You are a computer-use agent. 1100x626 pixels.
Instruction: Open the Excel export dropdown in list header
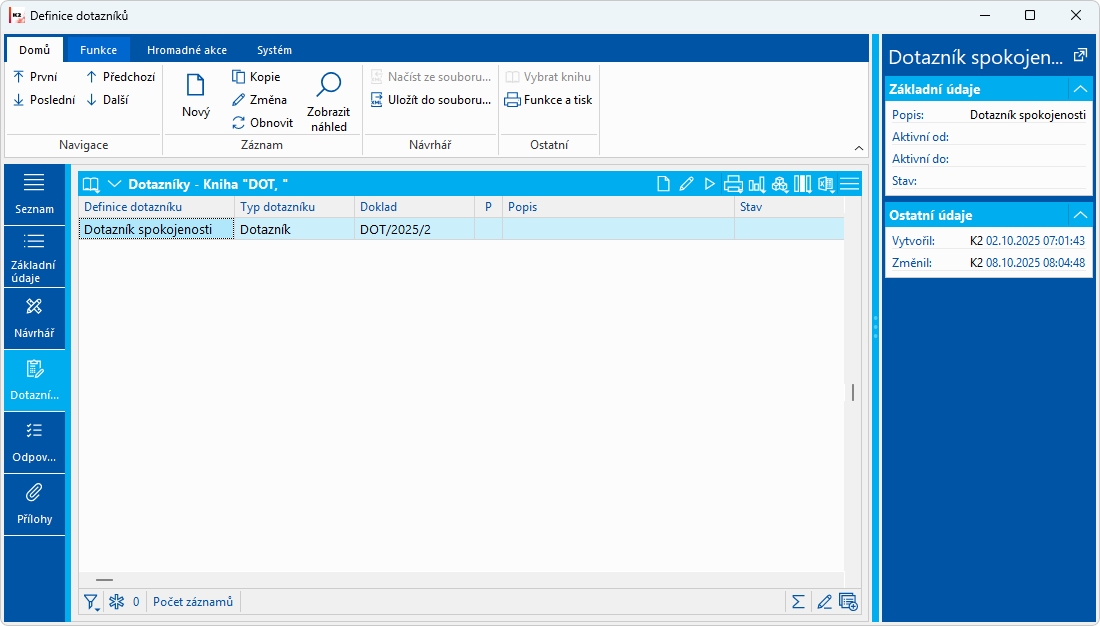click(826, 185)
